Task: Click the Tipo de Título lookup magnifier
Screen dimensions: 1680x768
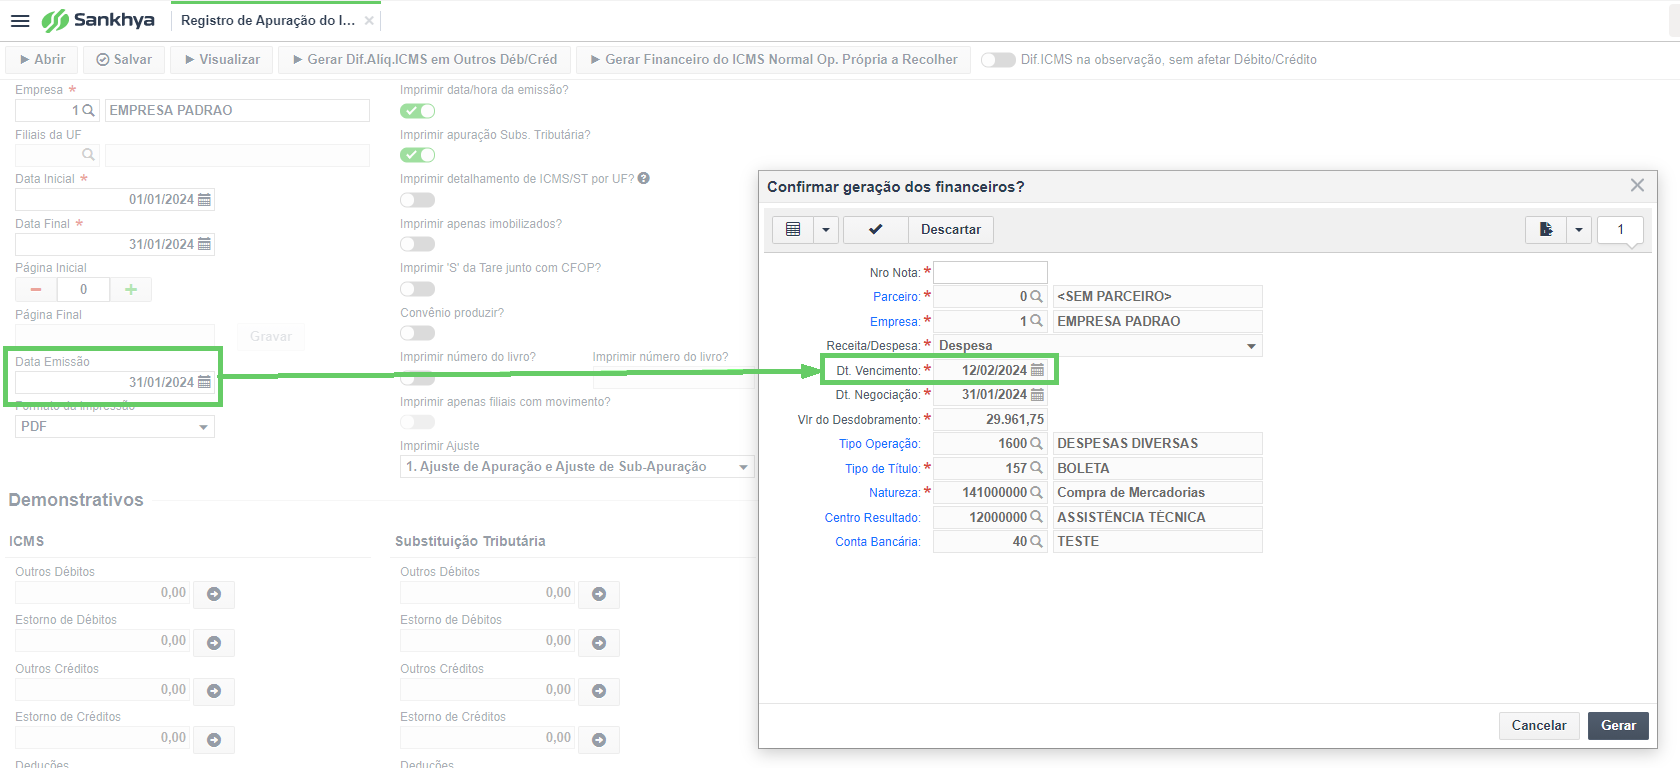Action: pos(1036,468)
